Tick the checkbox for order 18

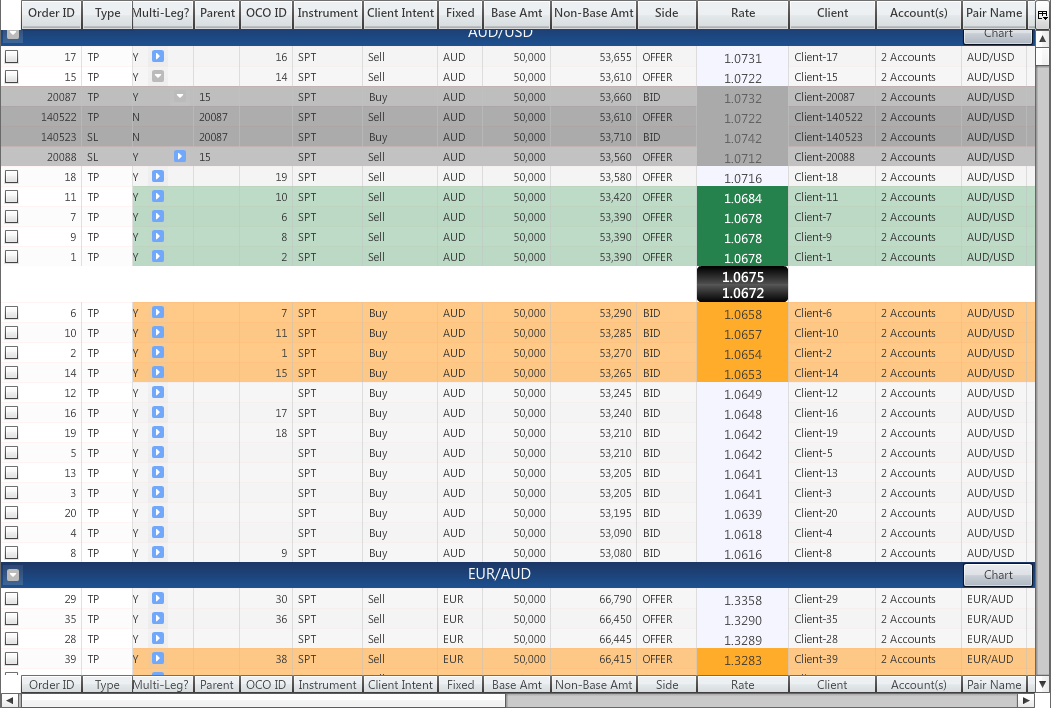[12, 177]
